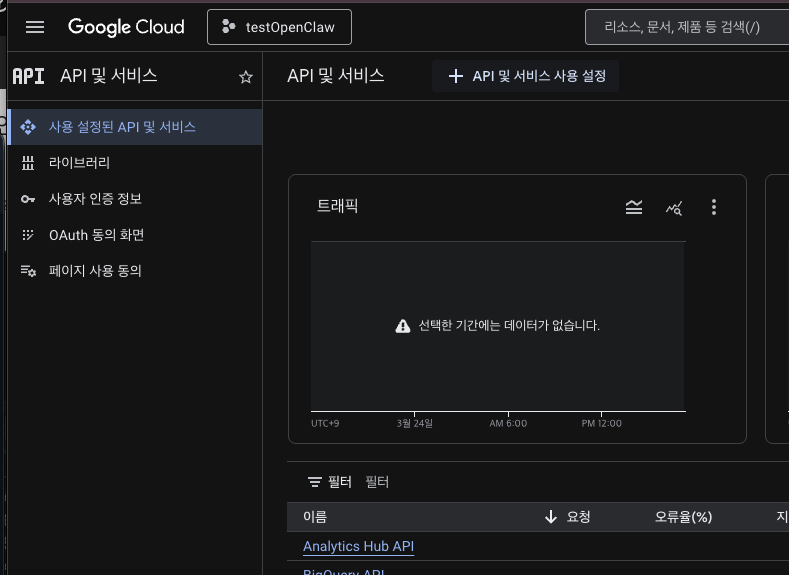
Task: Click the 트래픽 chart title
Action: tap(337, 206)
